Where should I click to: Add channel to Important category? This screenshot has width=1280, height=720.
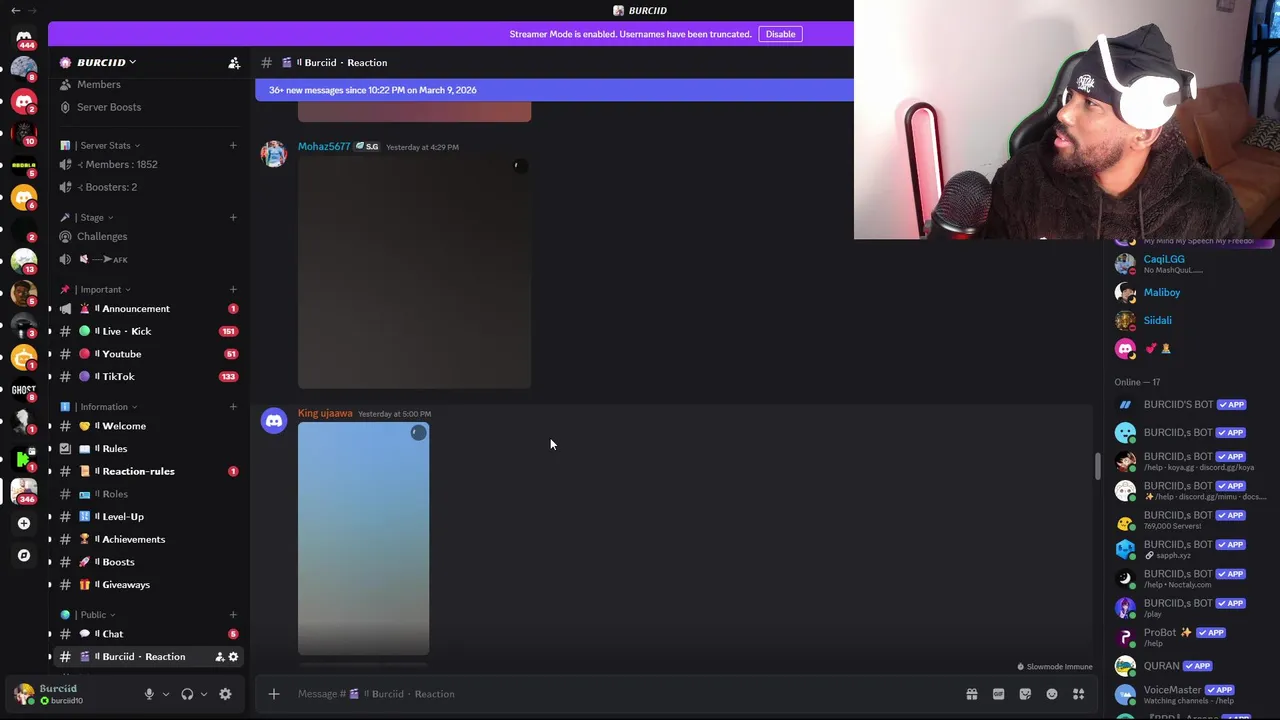233,289
